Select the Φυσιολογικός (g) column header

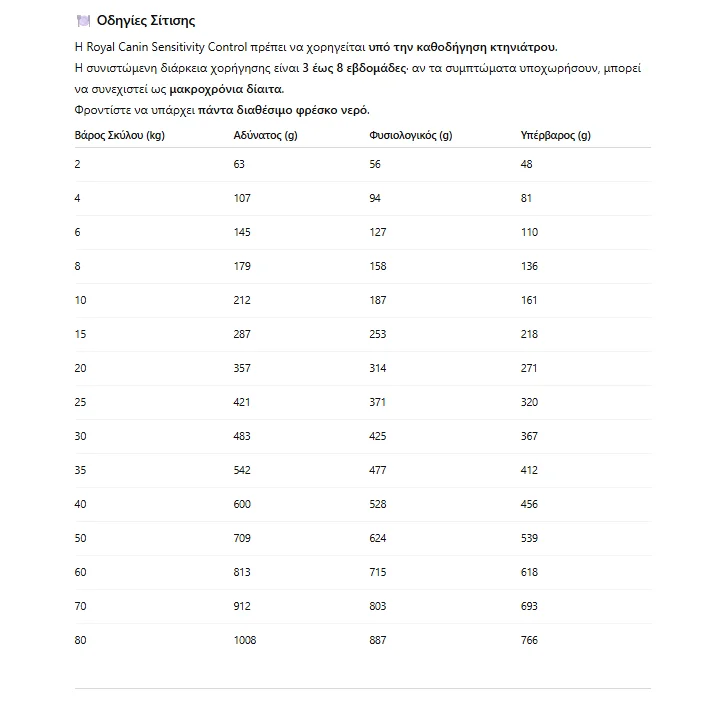pyautogui.click(x=411, y=135)
